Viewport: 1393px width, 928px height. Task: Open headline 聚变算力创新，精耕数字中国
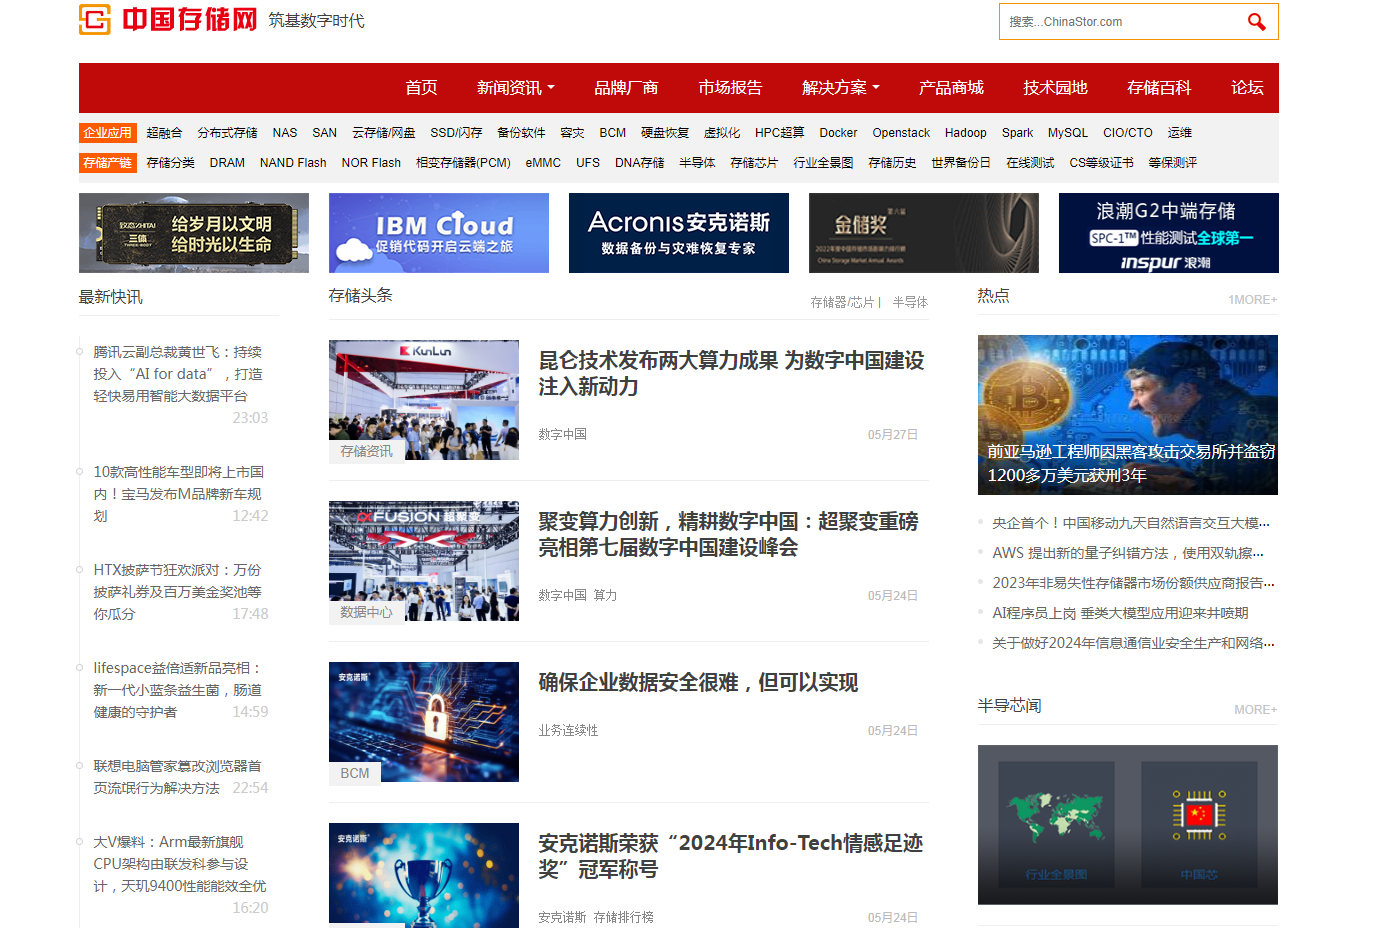pos(728,534)
